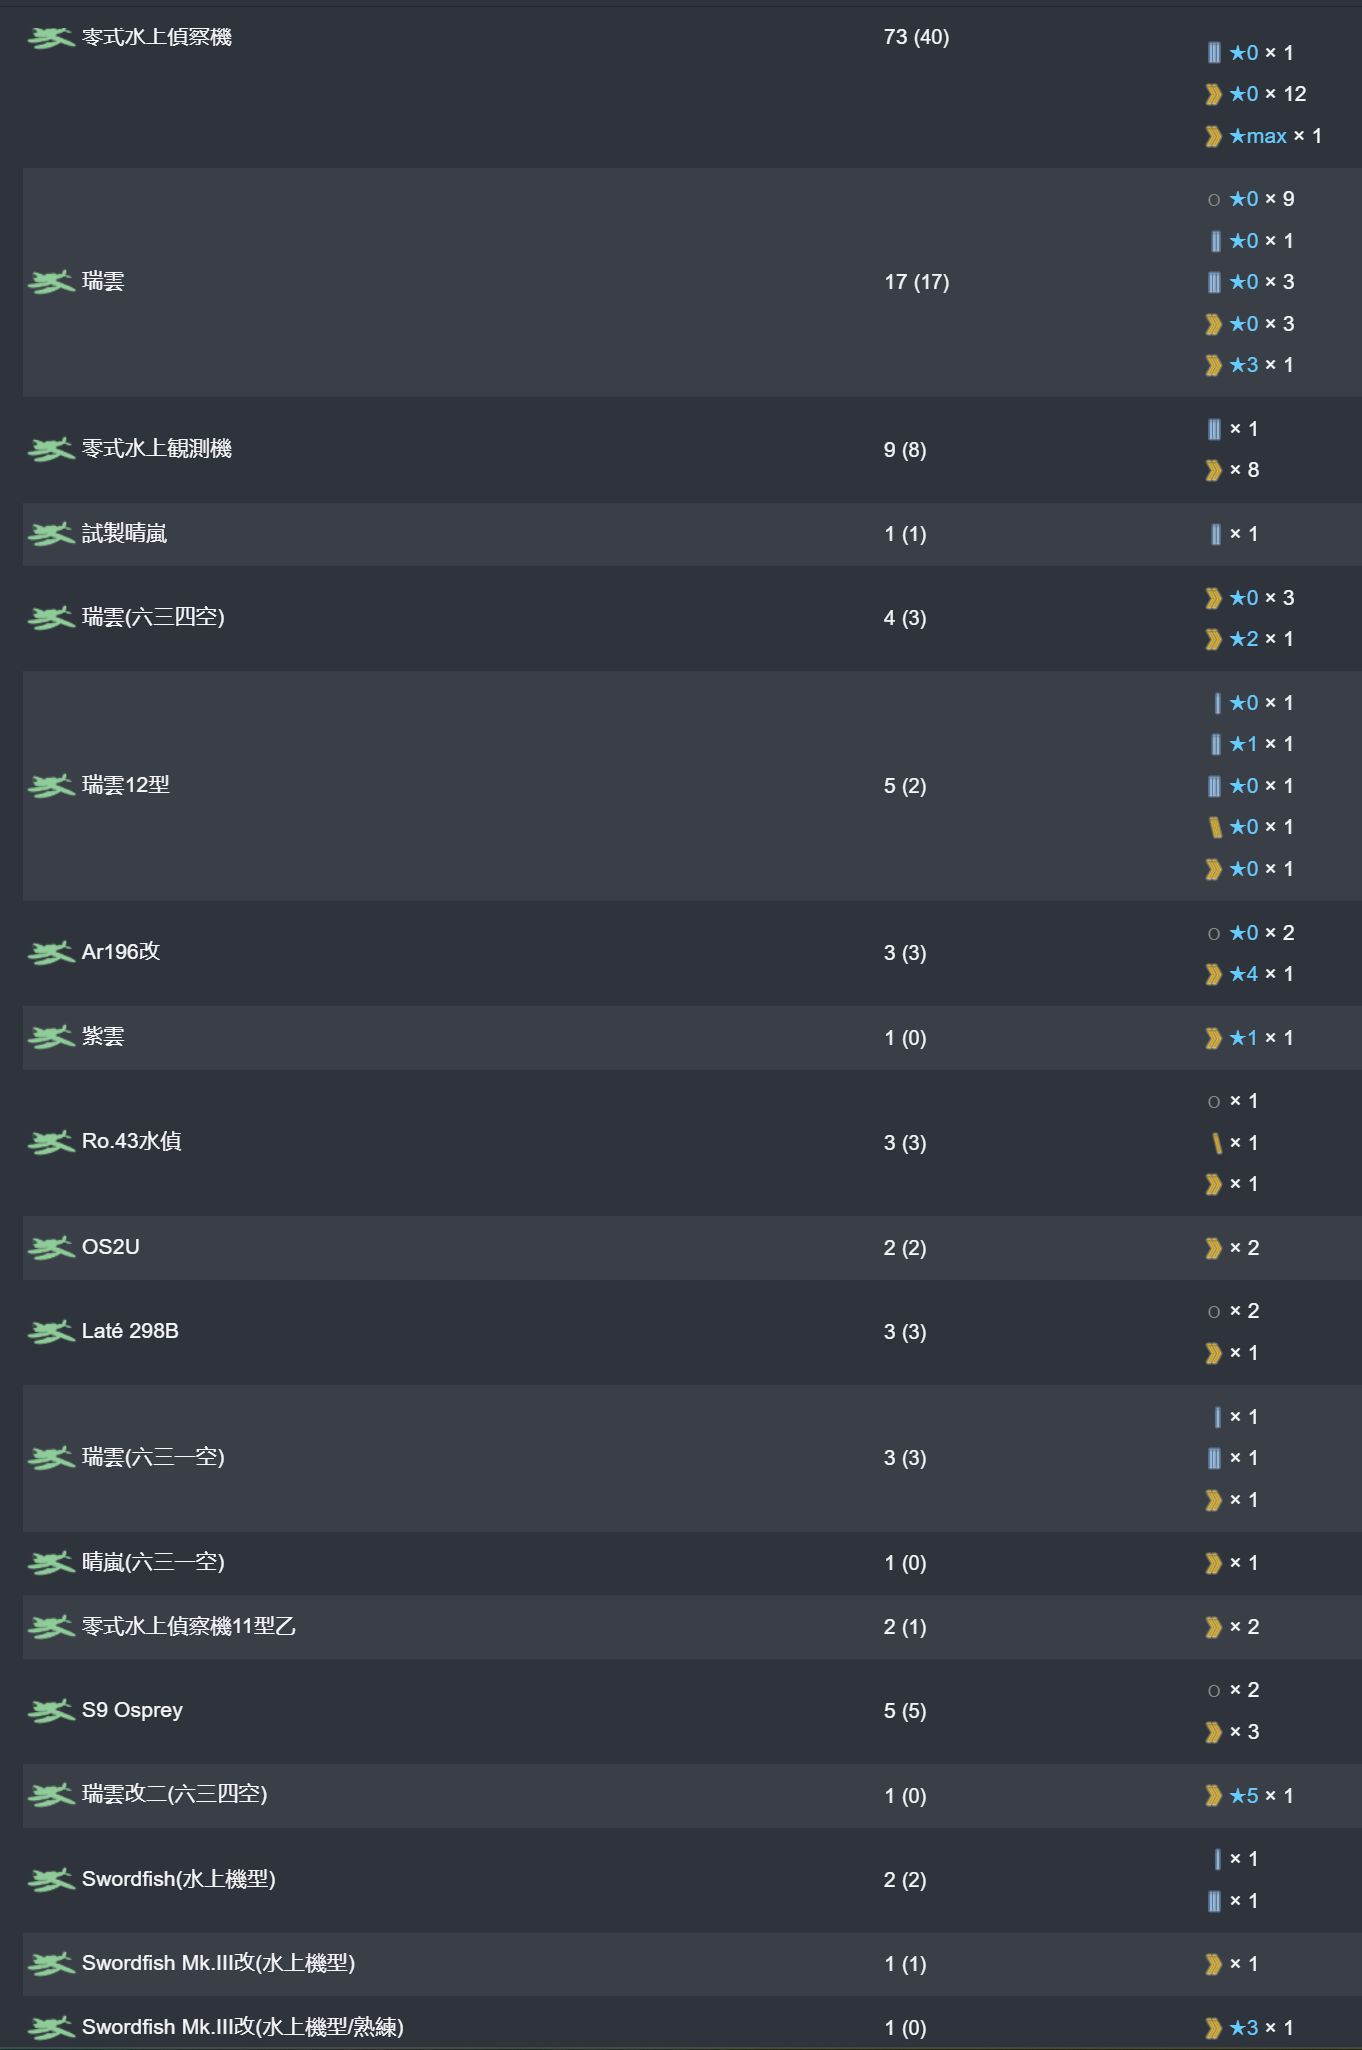The image size is (1362, 2050).
Task: Select the Ro.43水偵 equipment entry
Action: tap(131, 1141)
